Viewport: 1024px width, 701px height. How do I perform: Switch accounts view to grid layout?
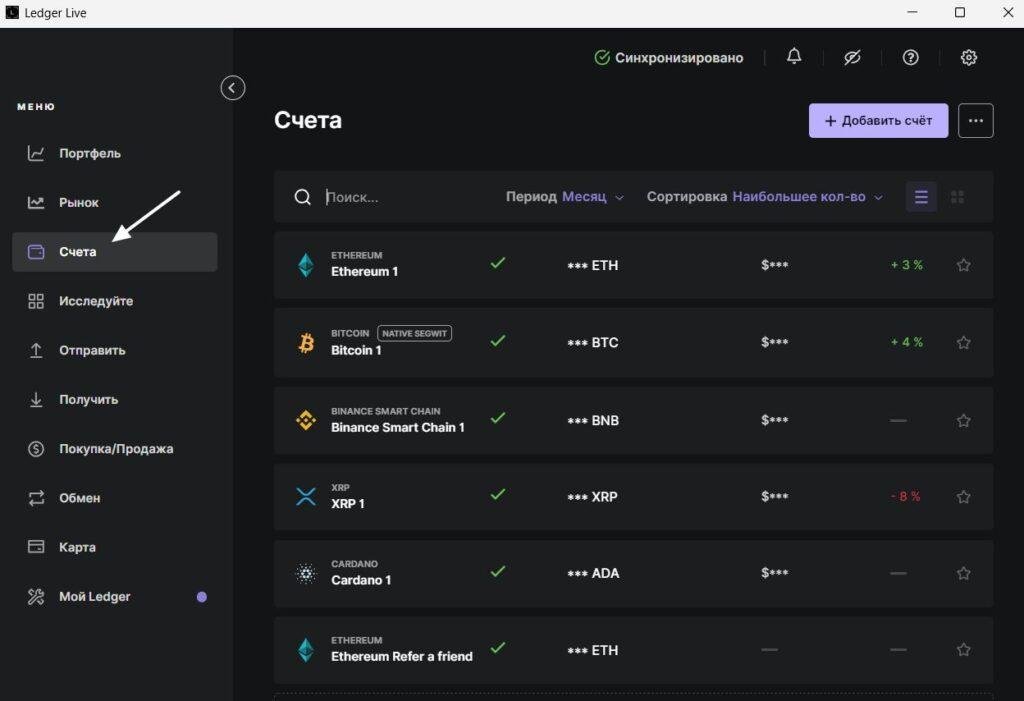pos(957,196)
